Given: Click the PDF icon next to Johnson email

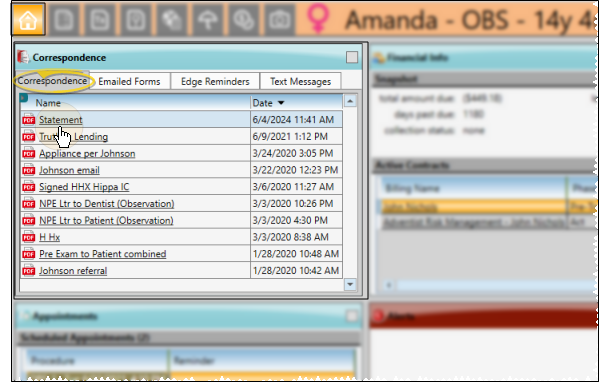Looking at the screenshot, I should click(x=29, y=170).
